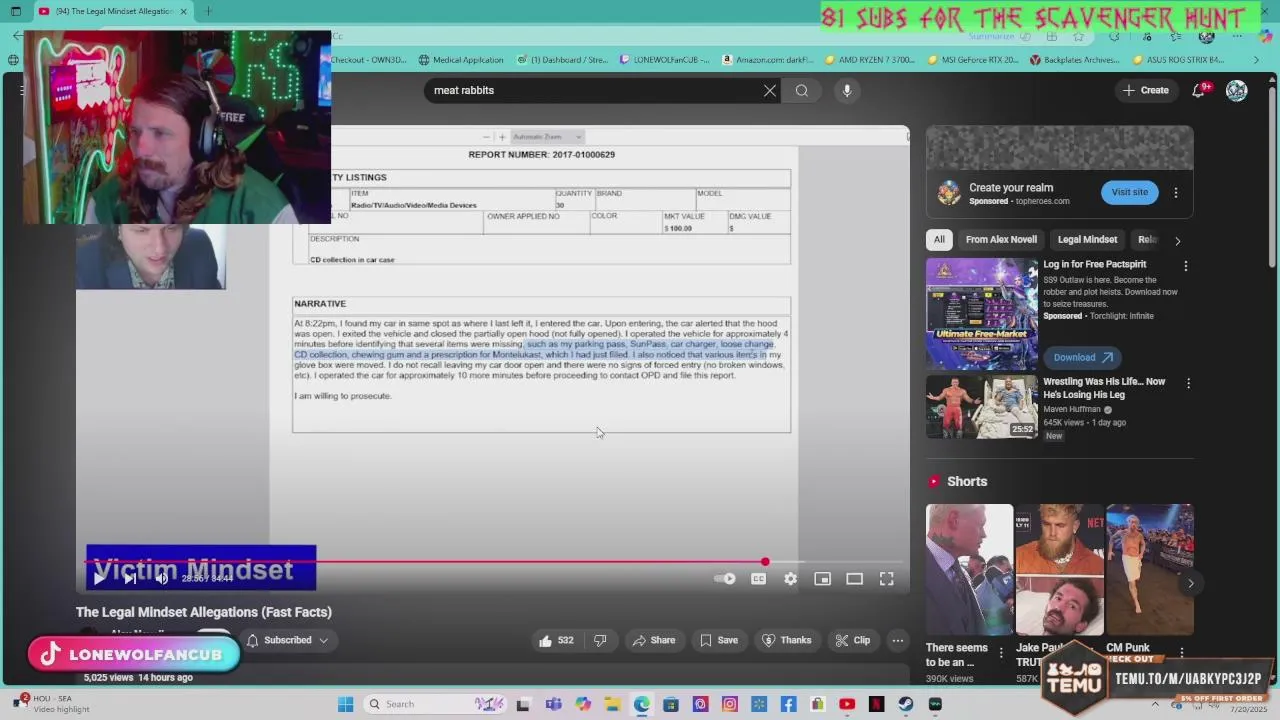Click Create button

pos(1145,90)
